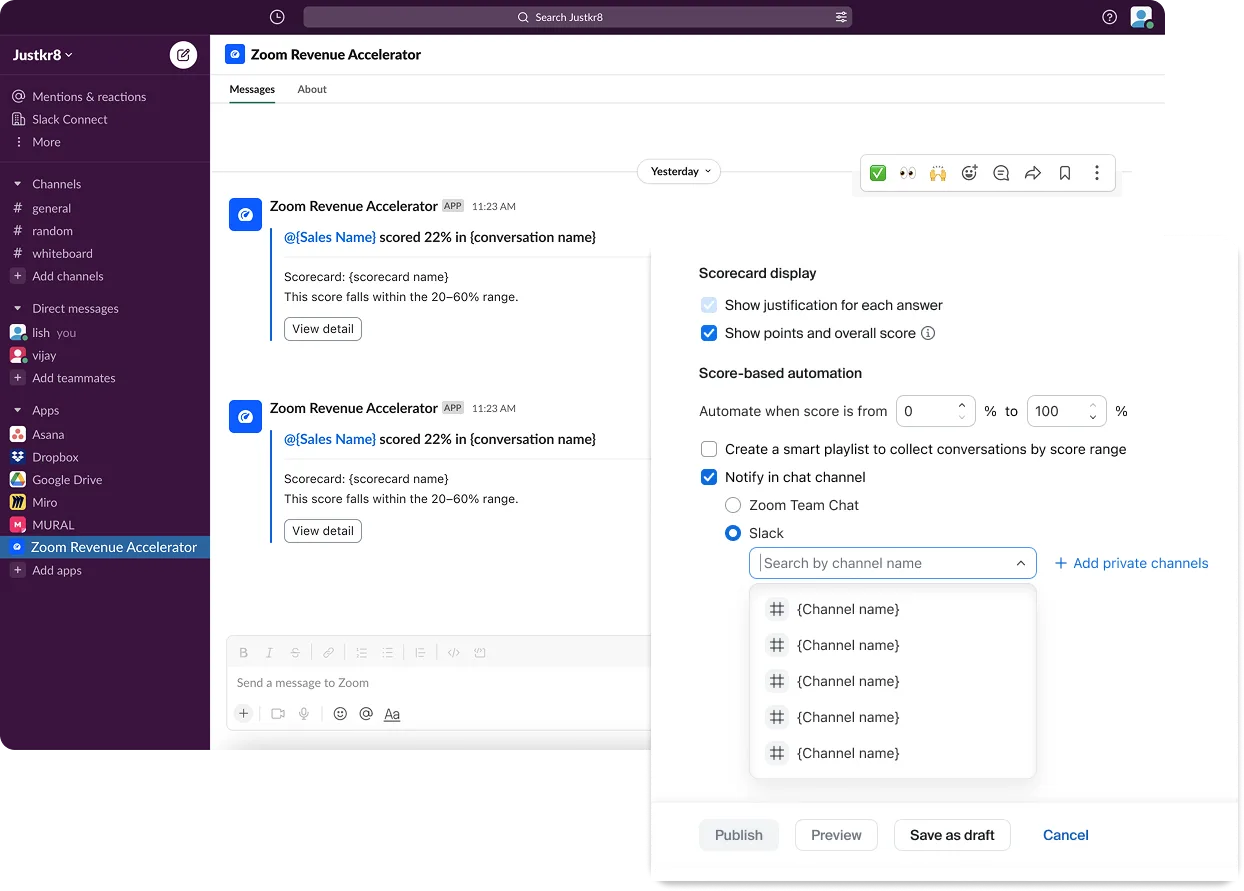Click the Save as draft button
The image size is (1244, 891).
tap(952, 835)
